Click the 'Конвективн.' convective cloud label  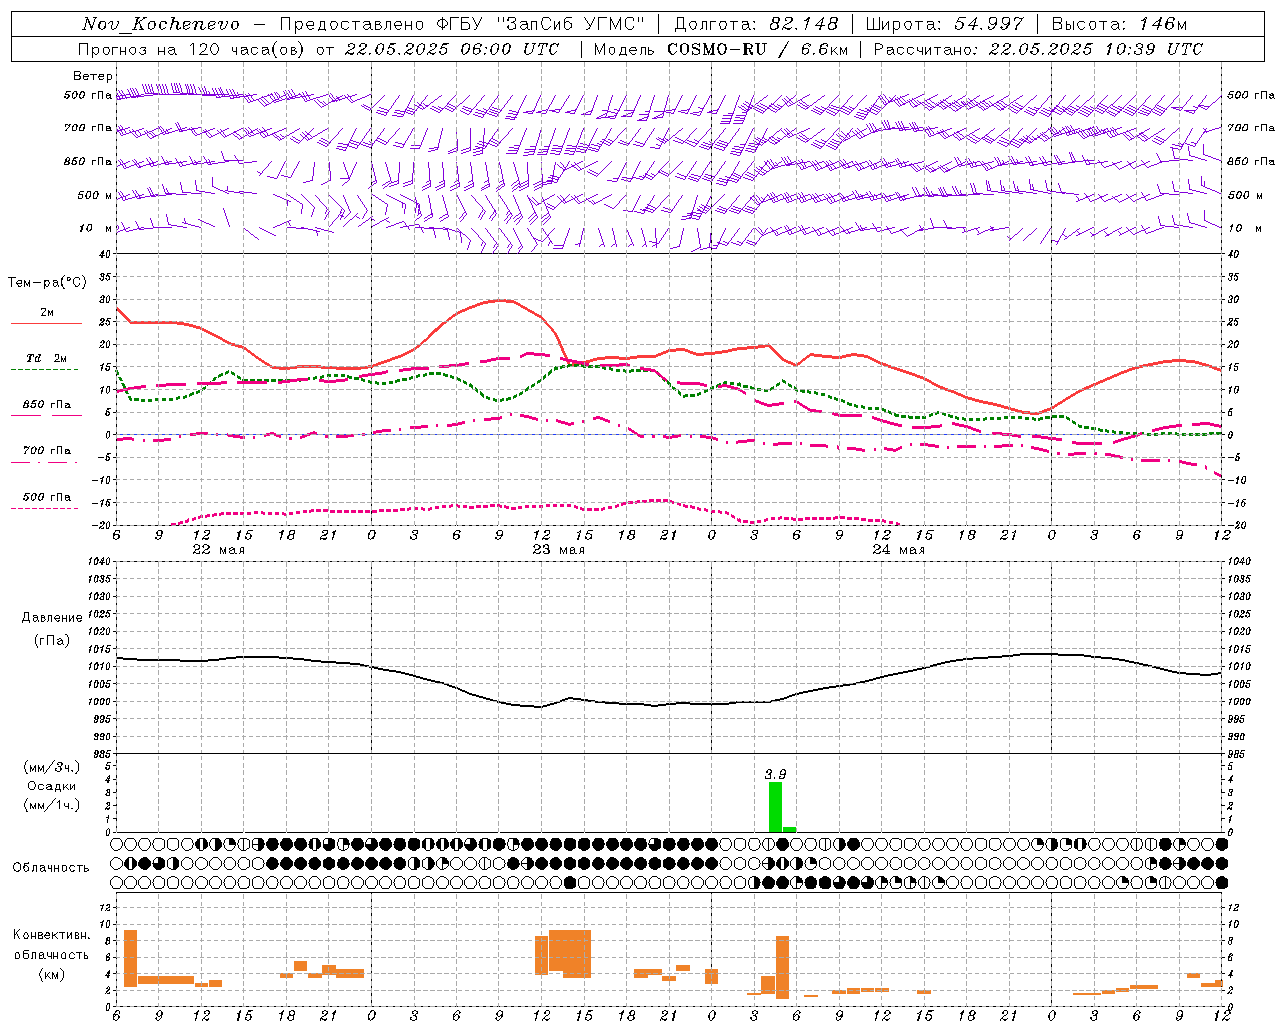pos(51,935)
